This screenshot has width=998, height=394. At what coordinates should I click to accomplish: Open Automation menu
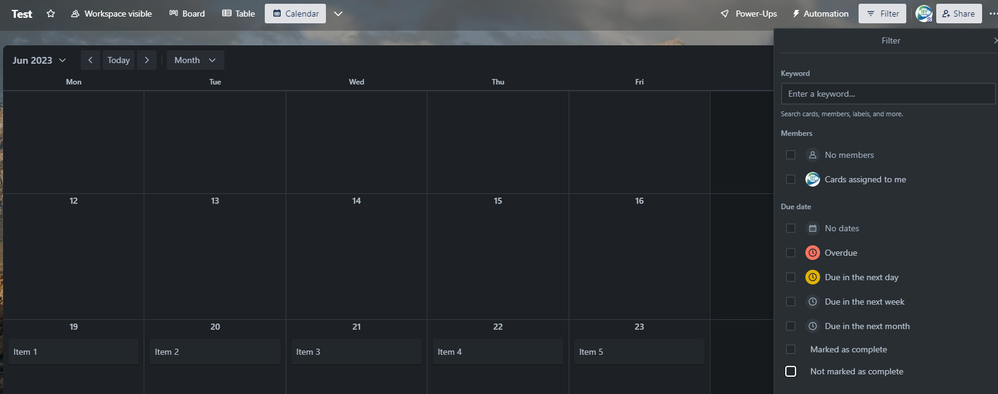pos(820,13)
